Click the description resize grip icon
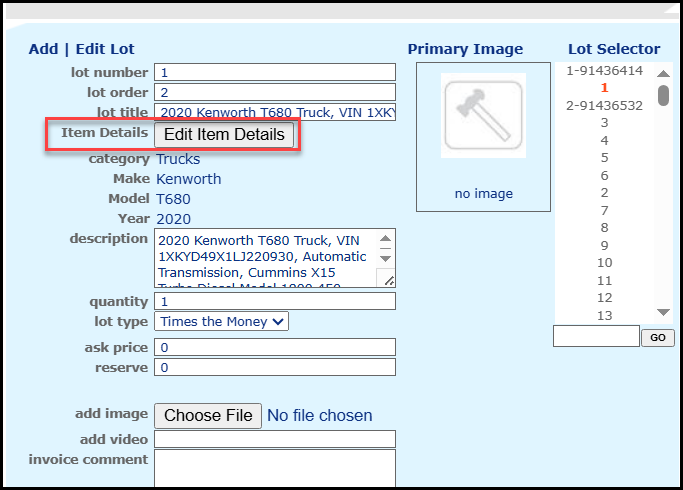Viewport: 683px width, 490px height. pyautogui.click(x=389, y=281)
